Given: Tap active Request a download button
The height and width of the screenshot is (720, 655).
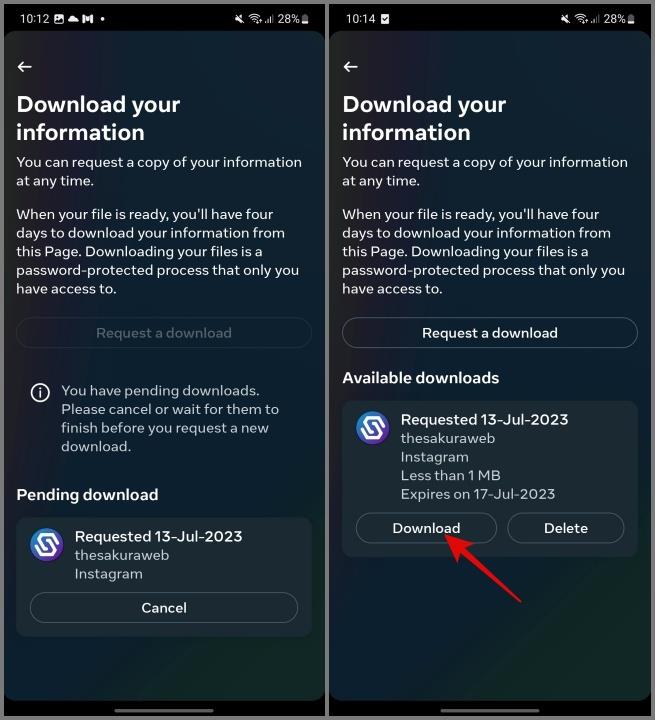Looking at the screenshot, I should pyautogui.click(x=490, y=332).
